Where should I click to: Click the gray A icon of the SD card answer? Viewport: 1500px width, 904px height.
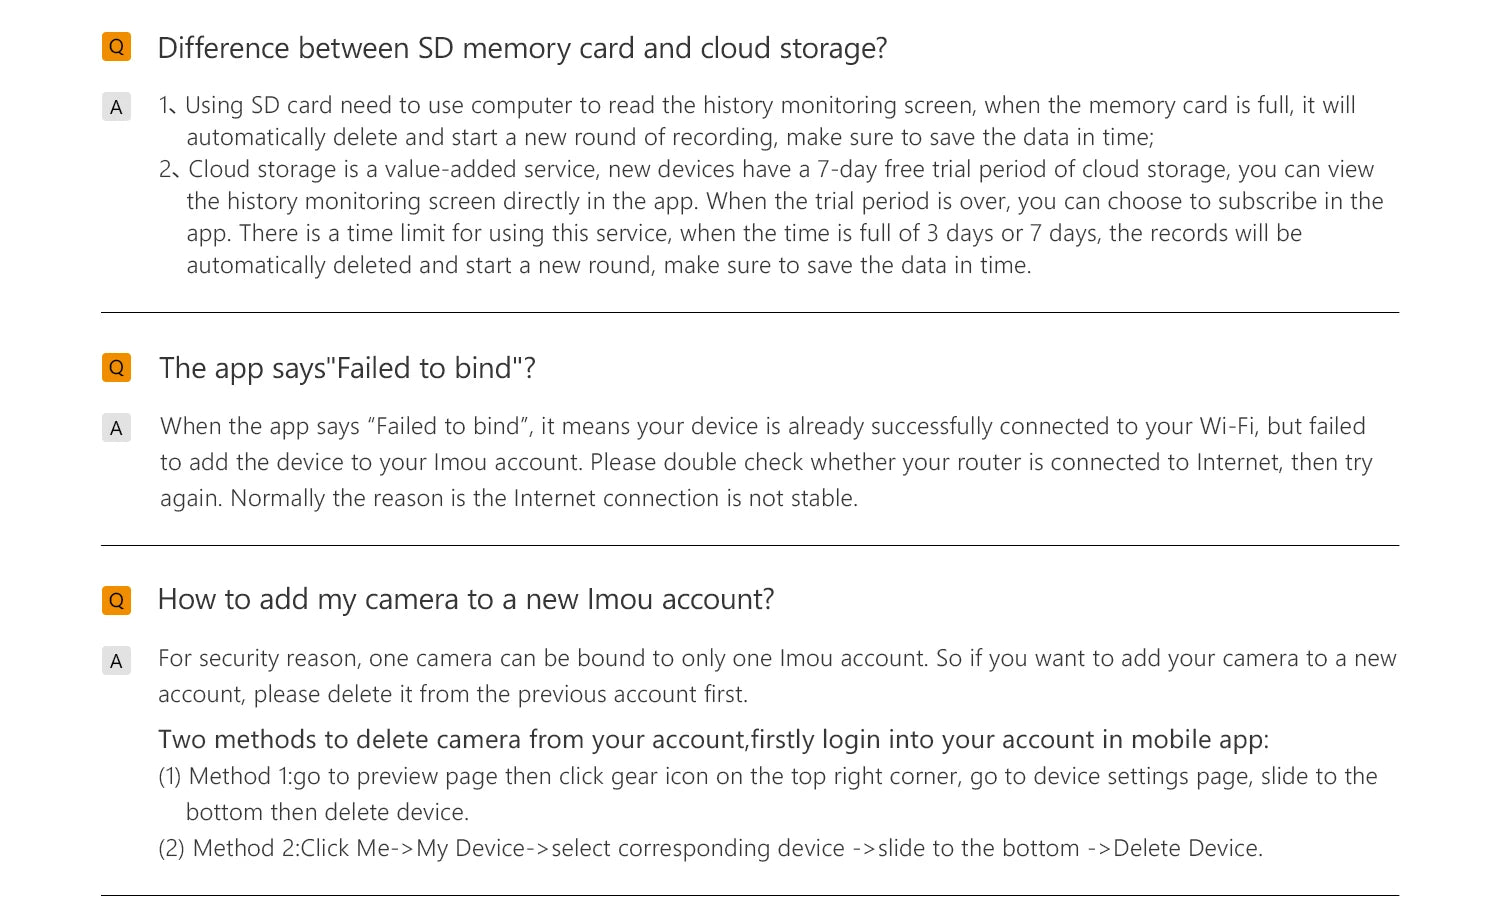click(116, 107)
